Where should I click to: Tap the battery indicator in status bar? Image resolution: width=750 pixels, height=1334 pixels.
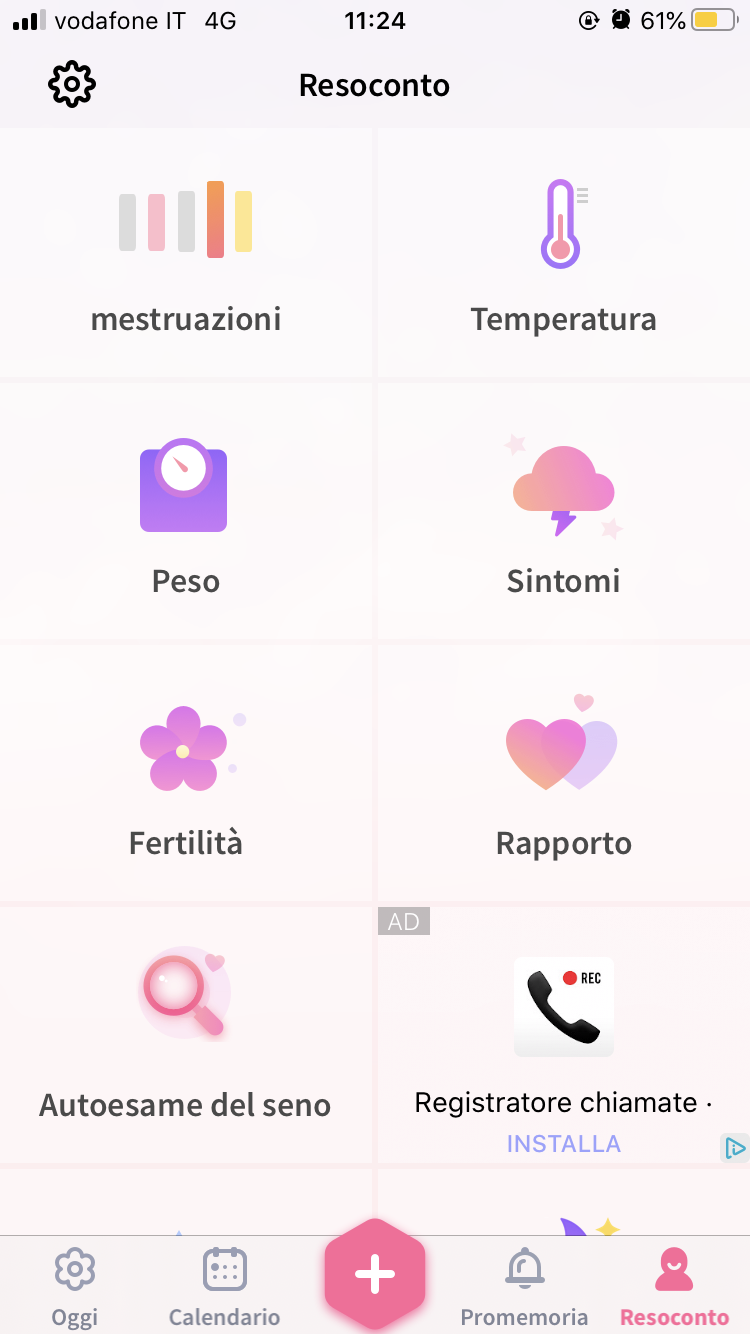click(714, 20)
